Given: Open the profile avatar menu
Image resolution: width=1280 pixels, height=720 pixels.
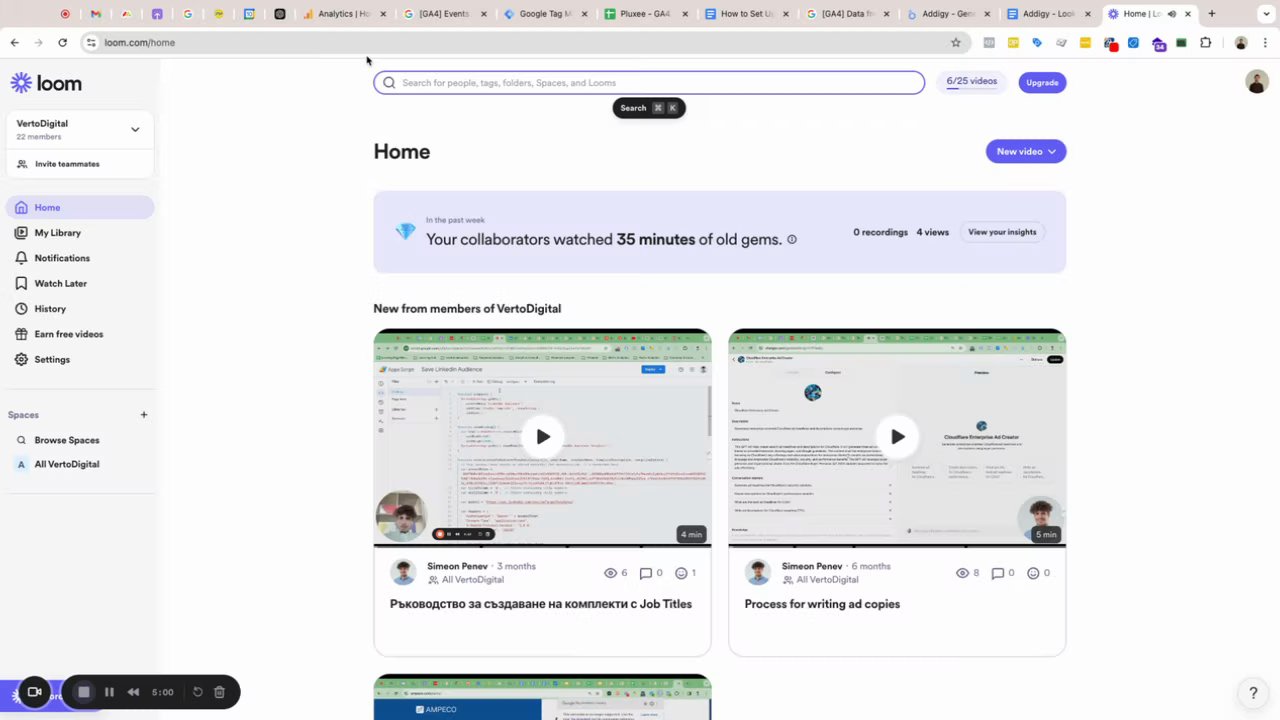Looking at the screenshot, I should pos(1257,82).
